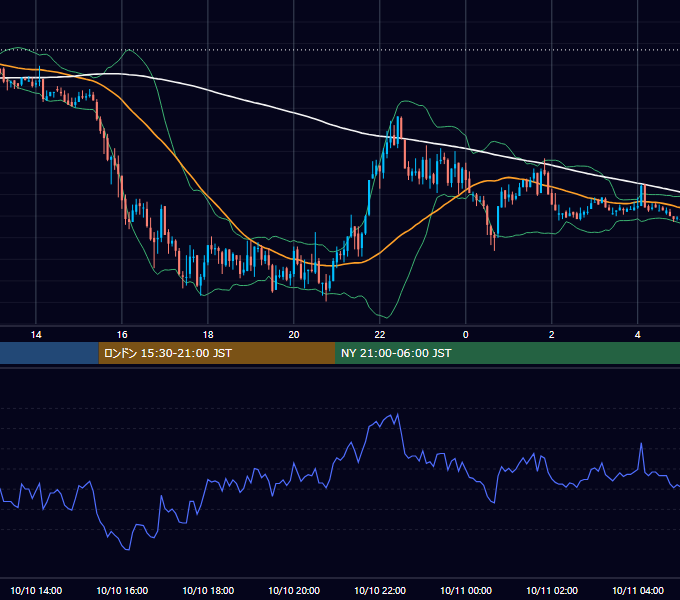Select the ロンドン 15:30-21:00 JST session bar
The width and height of the screenshot is (680, 600).
click(217, 353)
